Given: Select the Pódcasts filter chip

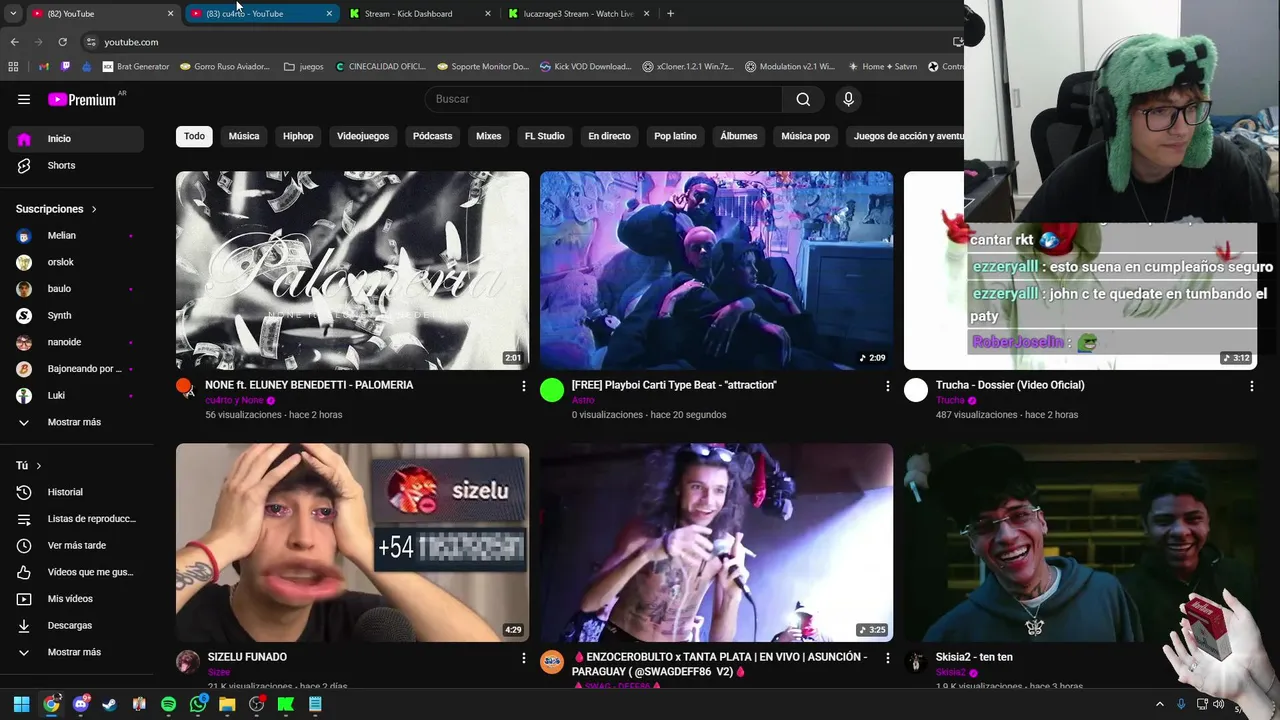Looking at the screenshot, I should [432, 136].
